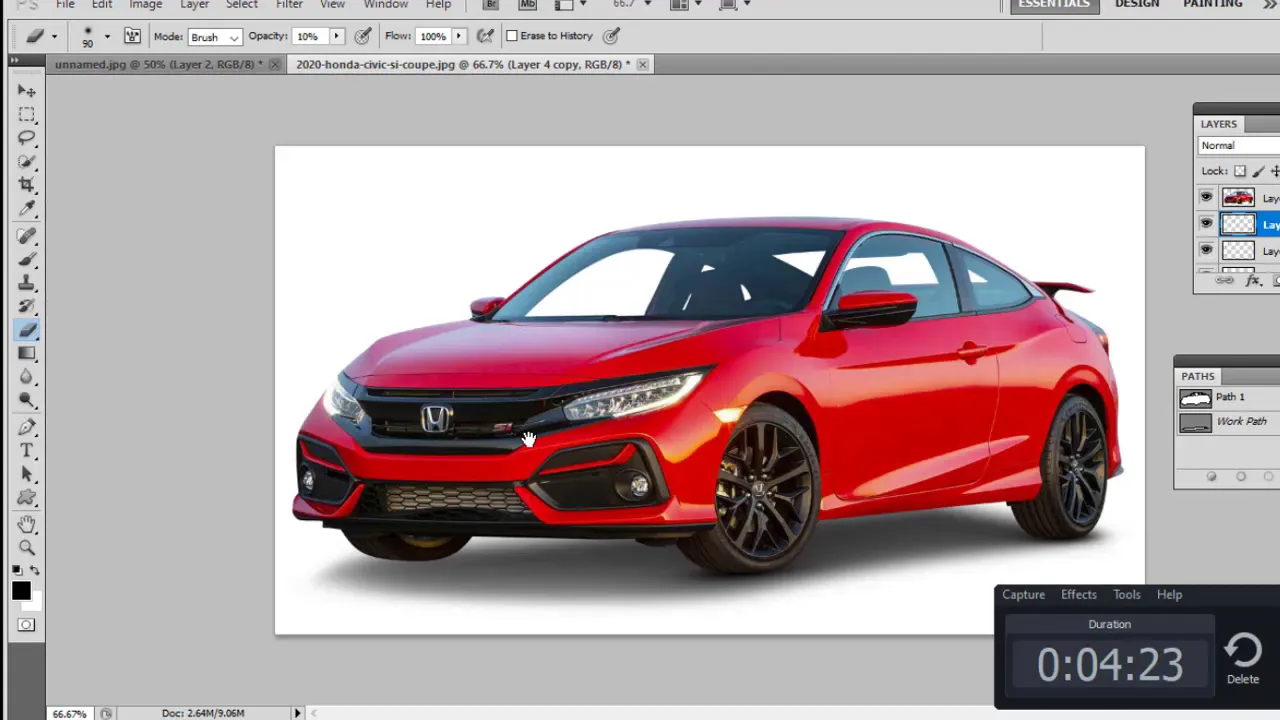Select the Hand tool
This screenshot has width=1280, height=720.
27,525
